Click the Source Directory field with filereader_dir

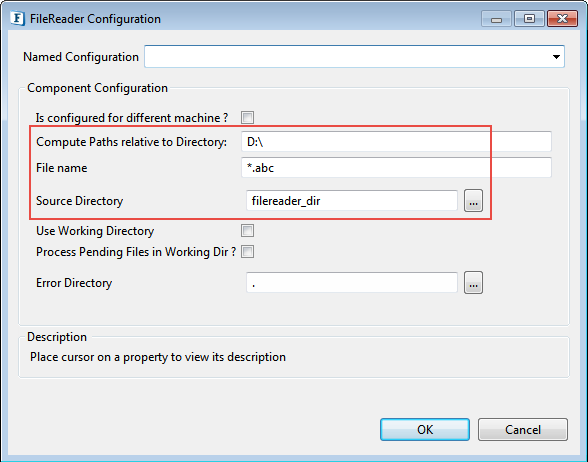point(352,201)
